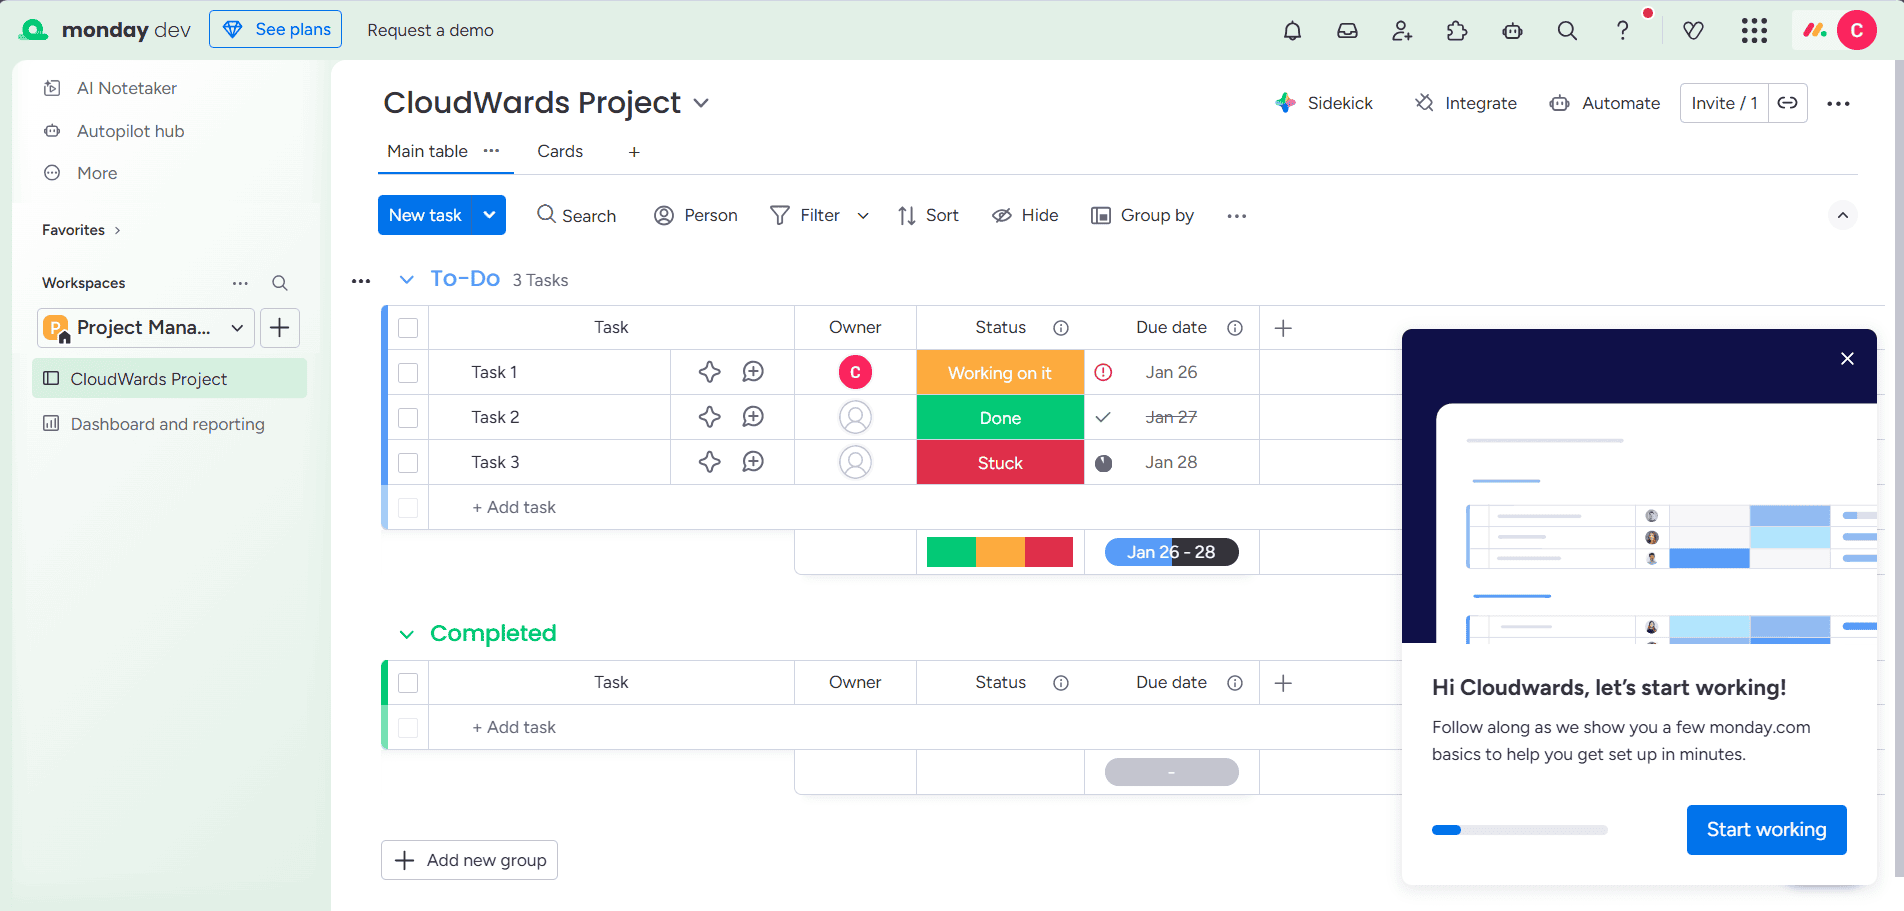Click the search everything magnifier icon
The width and height of the screenshot is (1904, 911).
pos(1567,31)
